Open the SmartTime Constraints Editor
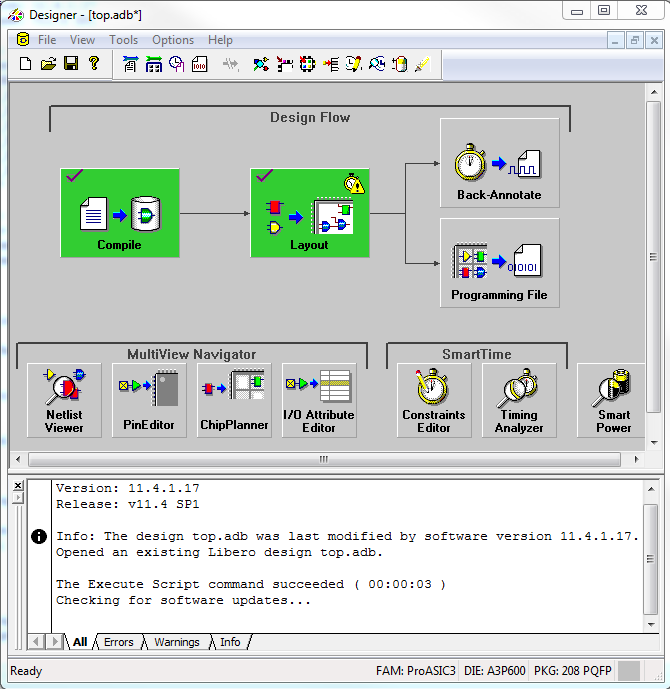 tap(434, 400)
